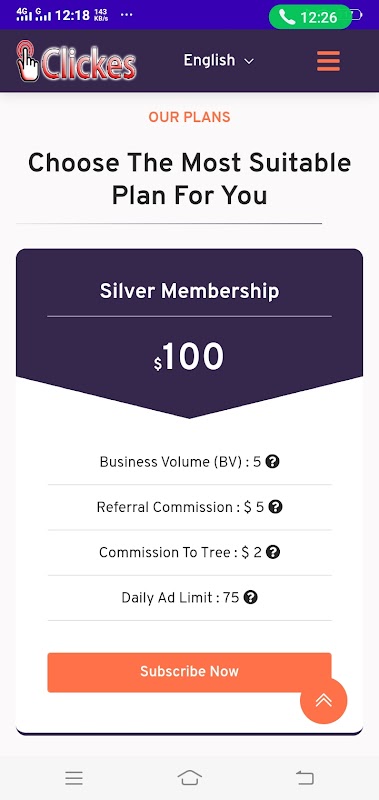
Task: Tap the green ongoing call indicator
Action: pyautogui.click(x=310, y=17)
